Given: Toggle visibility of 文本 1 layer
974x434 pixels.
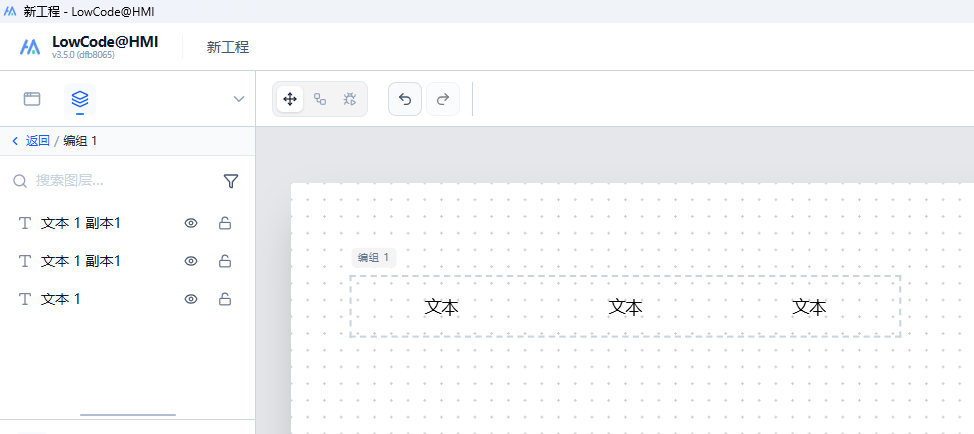Looking at the screenshot, I should pos(191,299).
